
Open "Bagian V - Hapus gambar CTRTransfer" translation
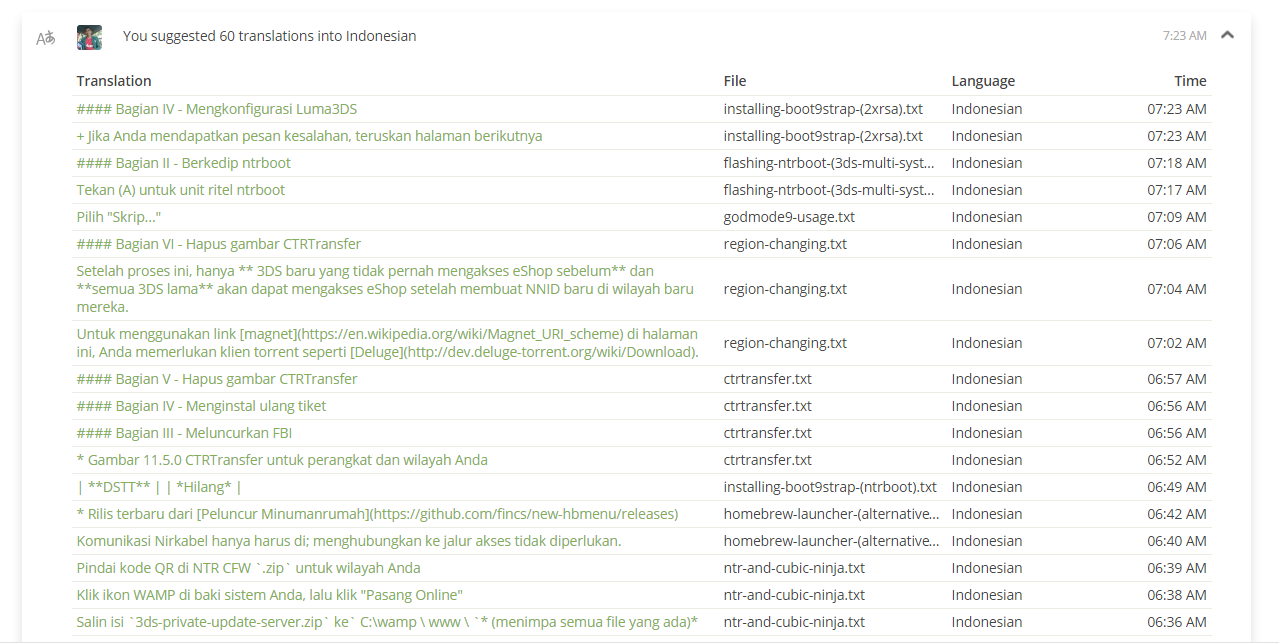(x=217, y=379)
